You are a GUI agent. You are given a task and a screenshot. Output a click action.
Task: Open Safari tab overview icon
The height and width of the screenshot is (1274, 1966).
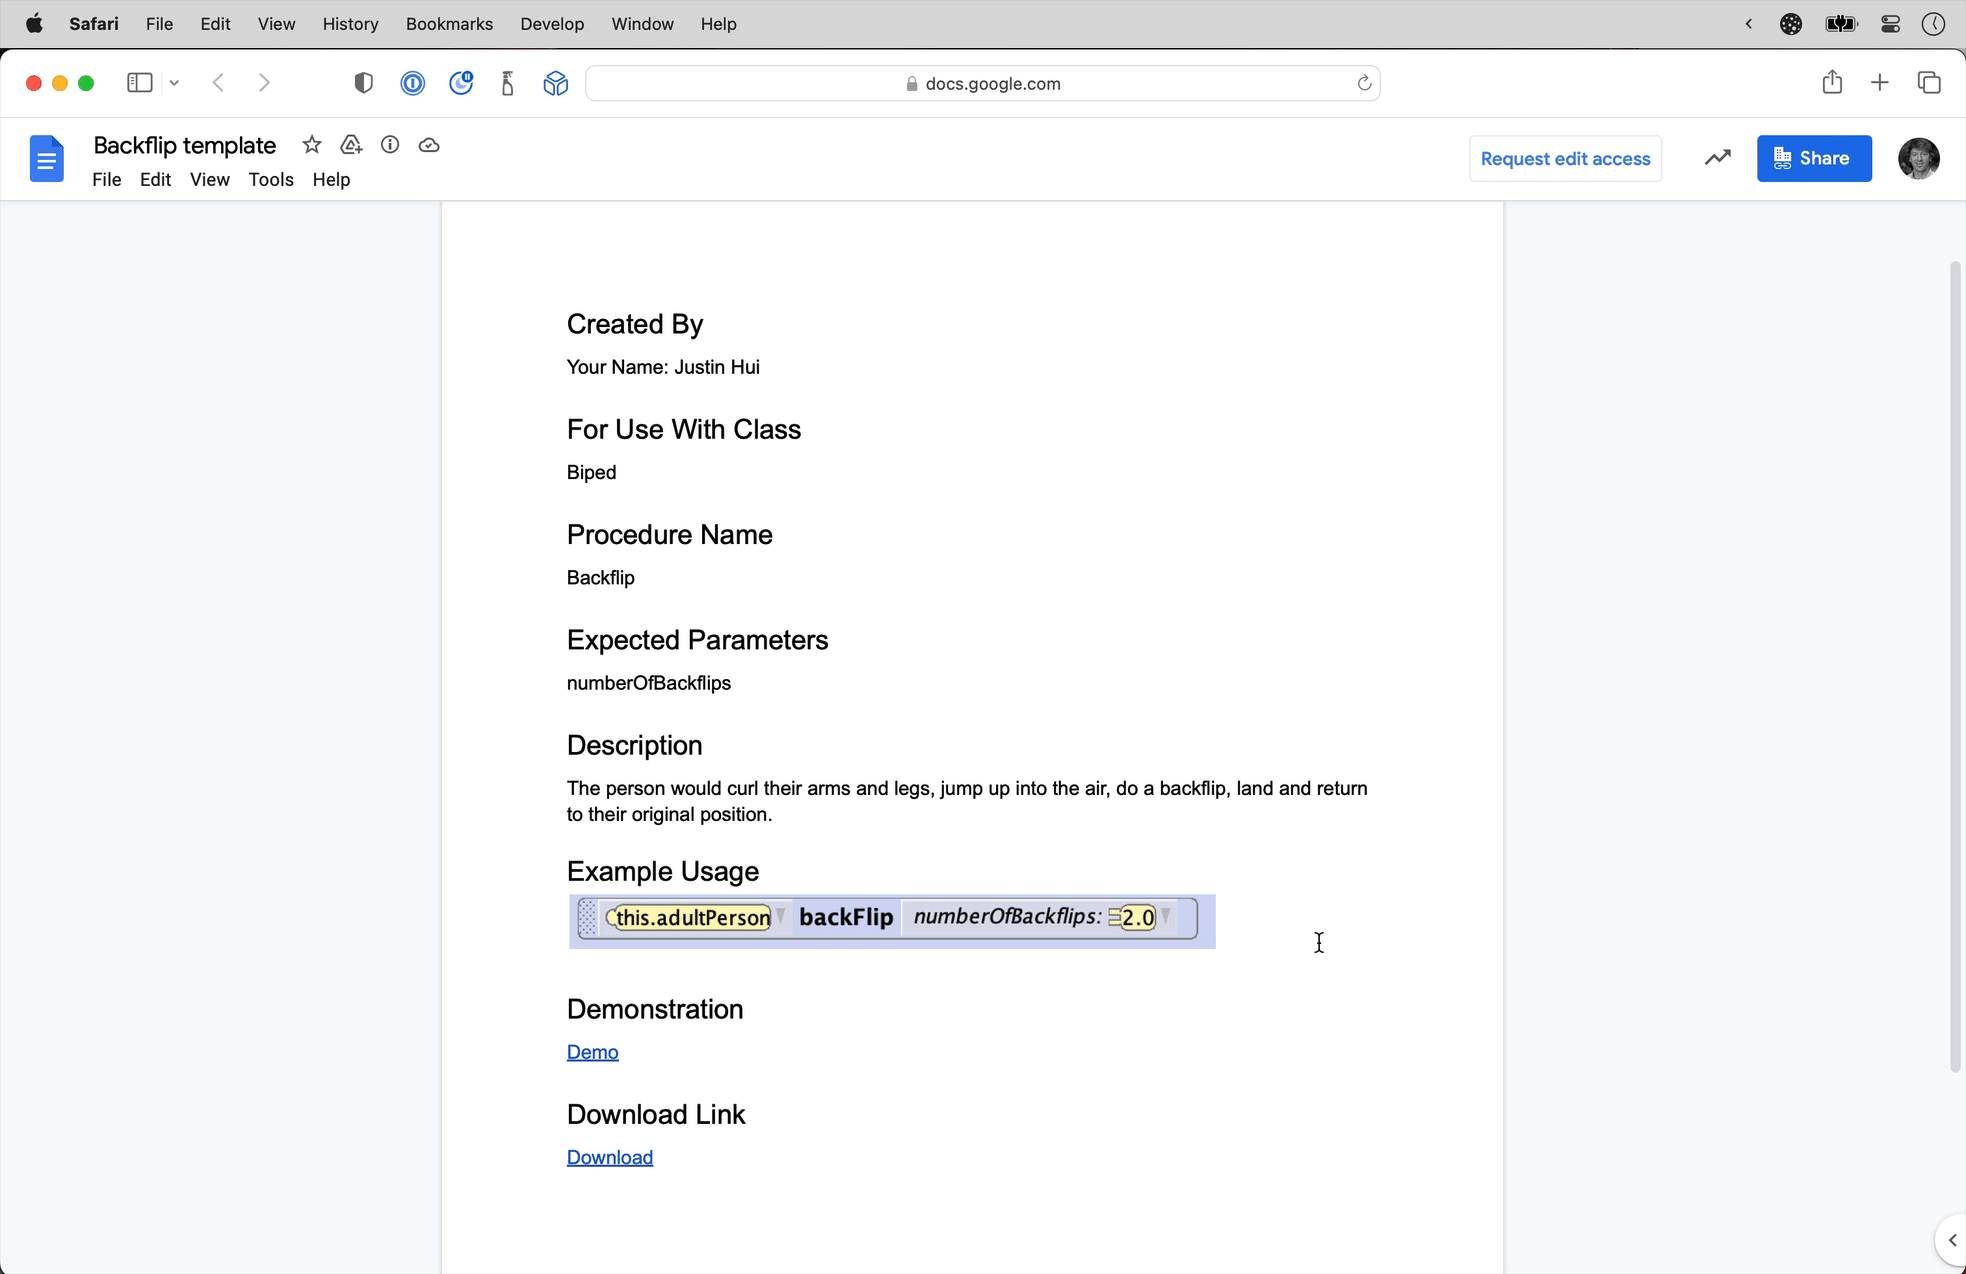coord(1928,83)
